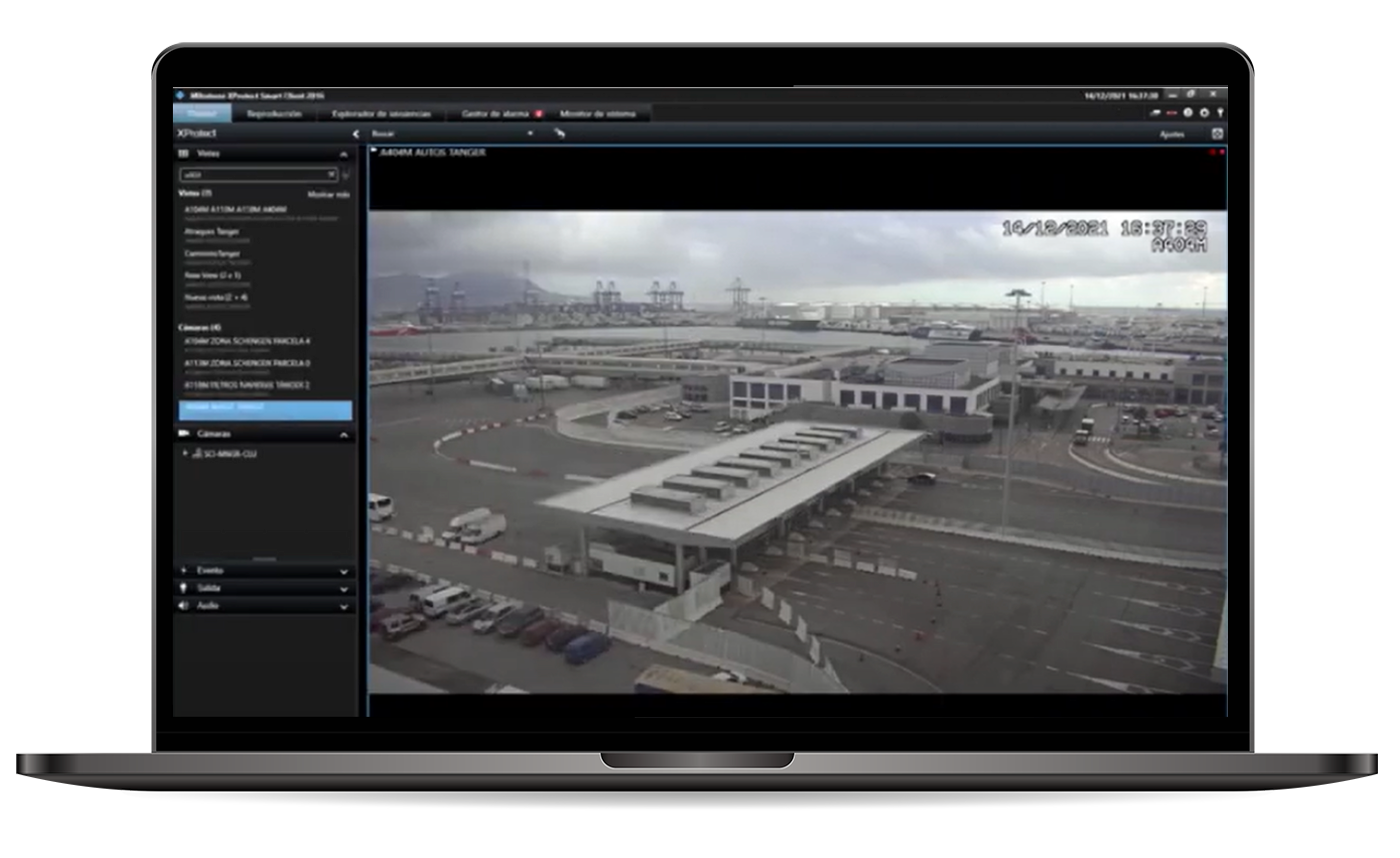The width and height of the screenshot is (1400, 858).
Task: Click the Milestone XProtect logo icon
Action: pos(180,95)
